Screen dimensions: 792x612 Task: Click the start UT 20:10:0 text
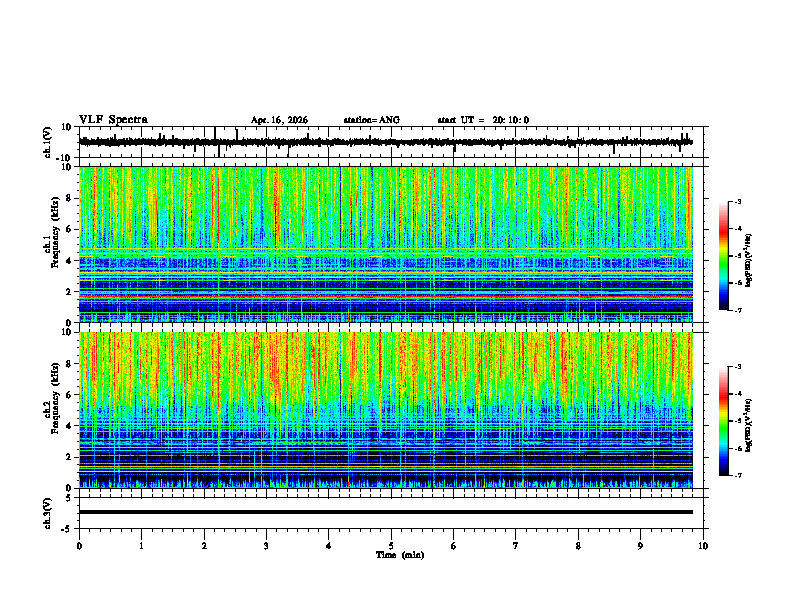pos(483,120)
